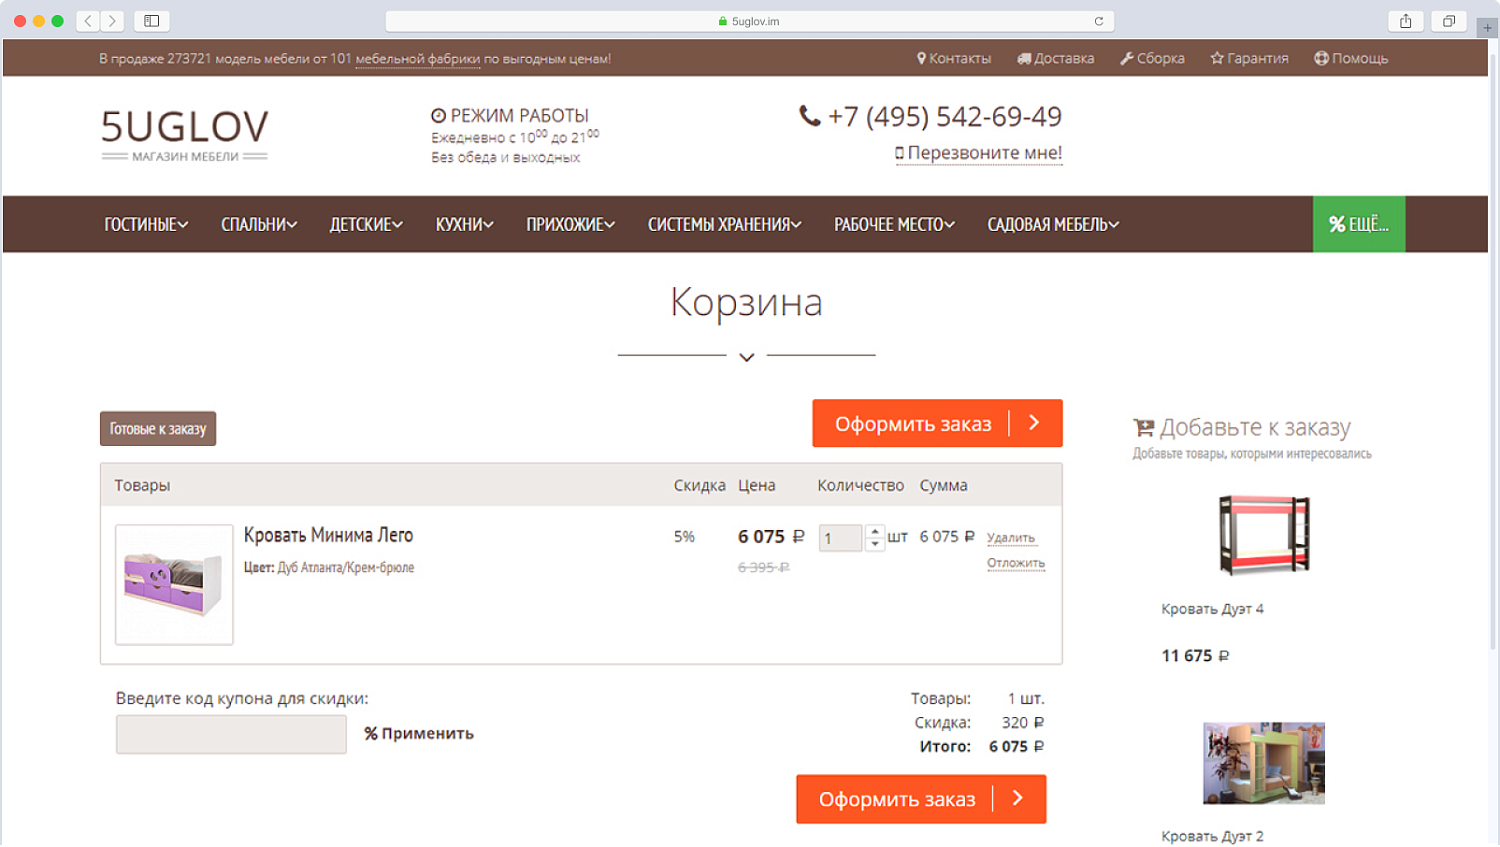Click the Сборка wrench icon
1500x847 pixels.
(x=1128, y=58)
